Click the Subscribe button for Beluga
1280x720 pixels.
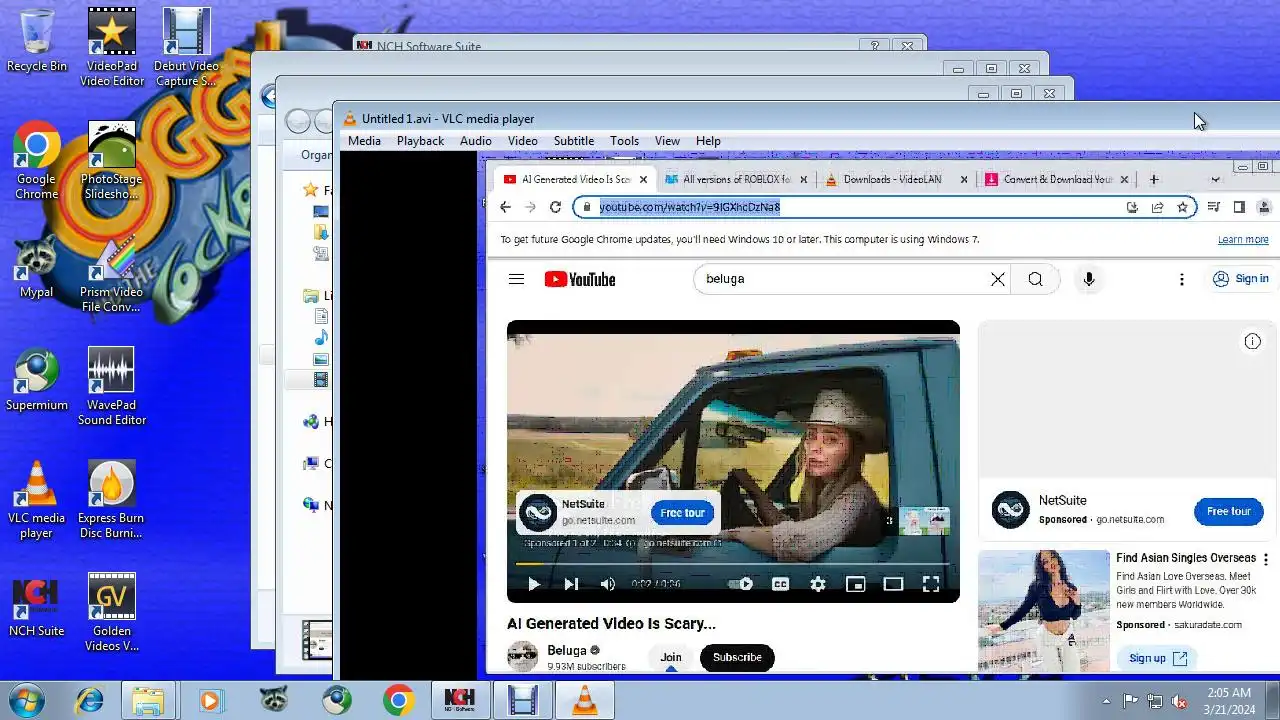pos(737,657)
